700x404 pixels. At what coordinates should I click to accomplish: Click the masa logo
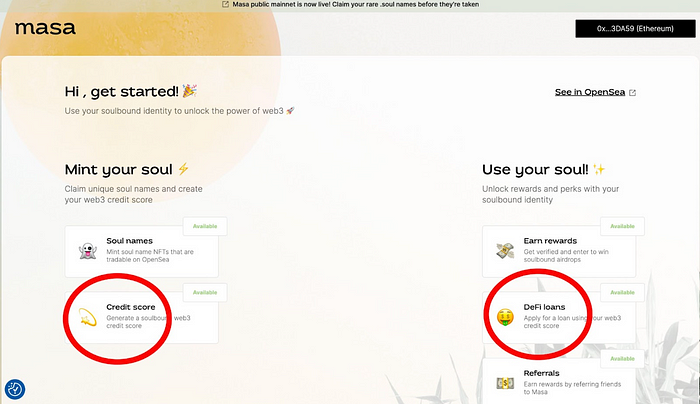point(45,29)
